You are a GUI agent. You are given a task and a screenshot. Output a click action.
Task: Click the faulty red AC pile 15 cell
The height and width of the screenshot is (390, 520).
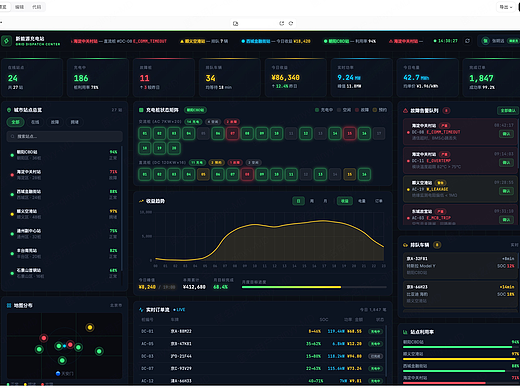pyautogui.click(x=350, y=133)
